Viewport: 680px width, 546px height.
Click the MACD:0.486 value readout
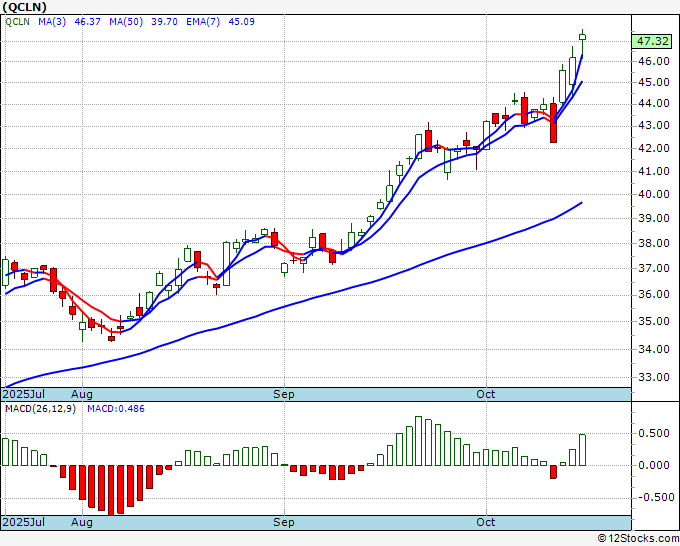pos(116,409)
